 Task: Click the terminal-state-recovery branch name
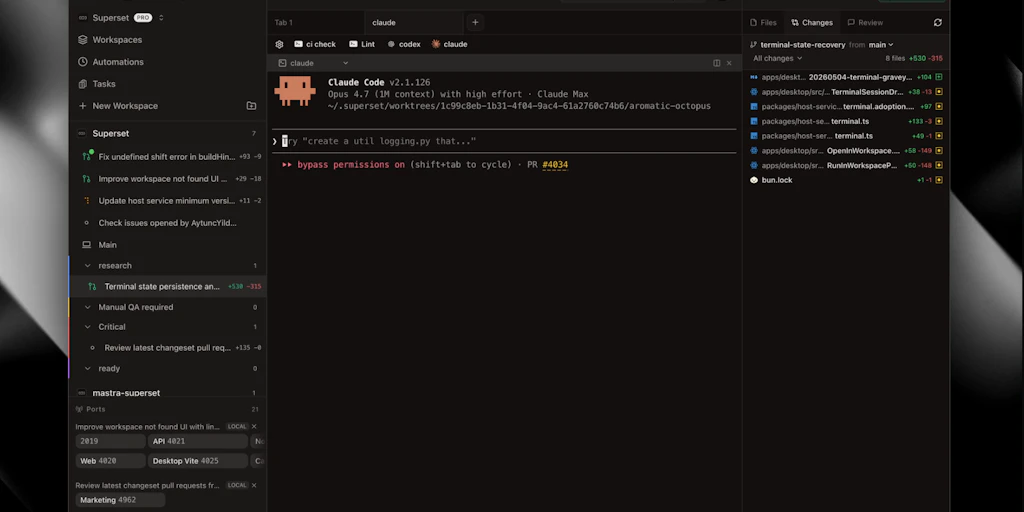(x=803, y=45)
